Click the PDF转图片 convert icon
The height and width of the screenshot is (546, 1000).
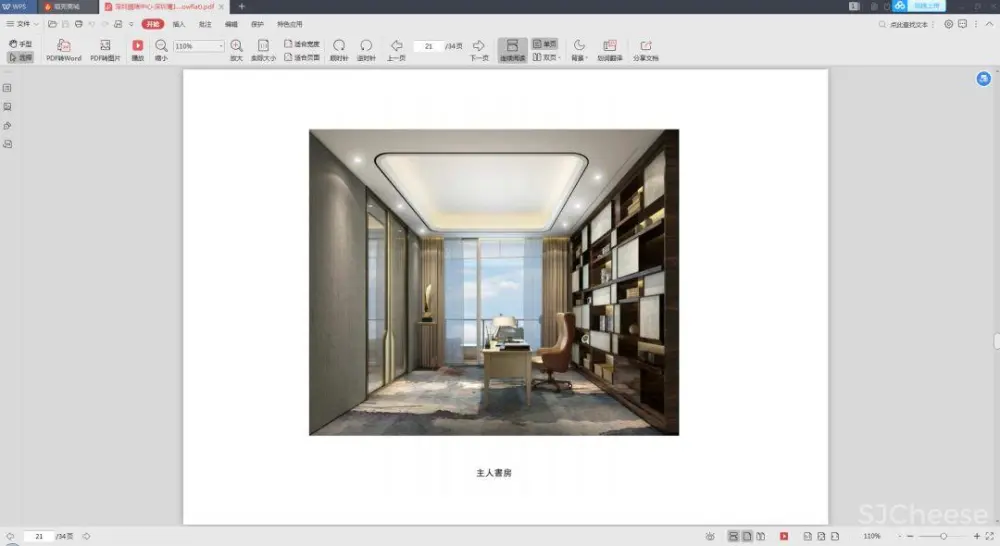coord(105,46)
